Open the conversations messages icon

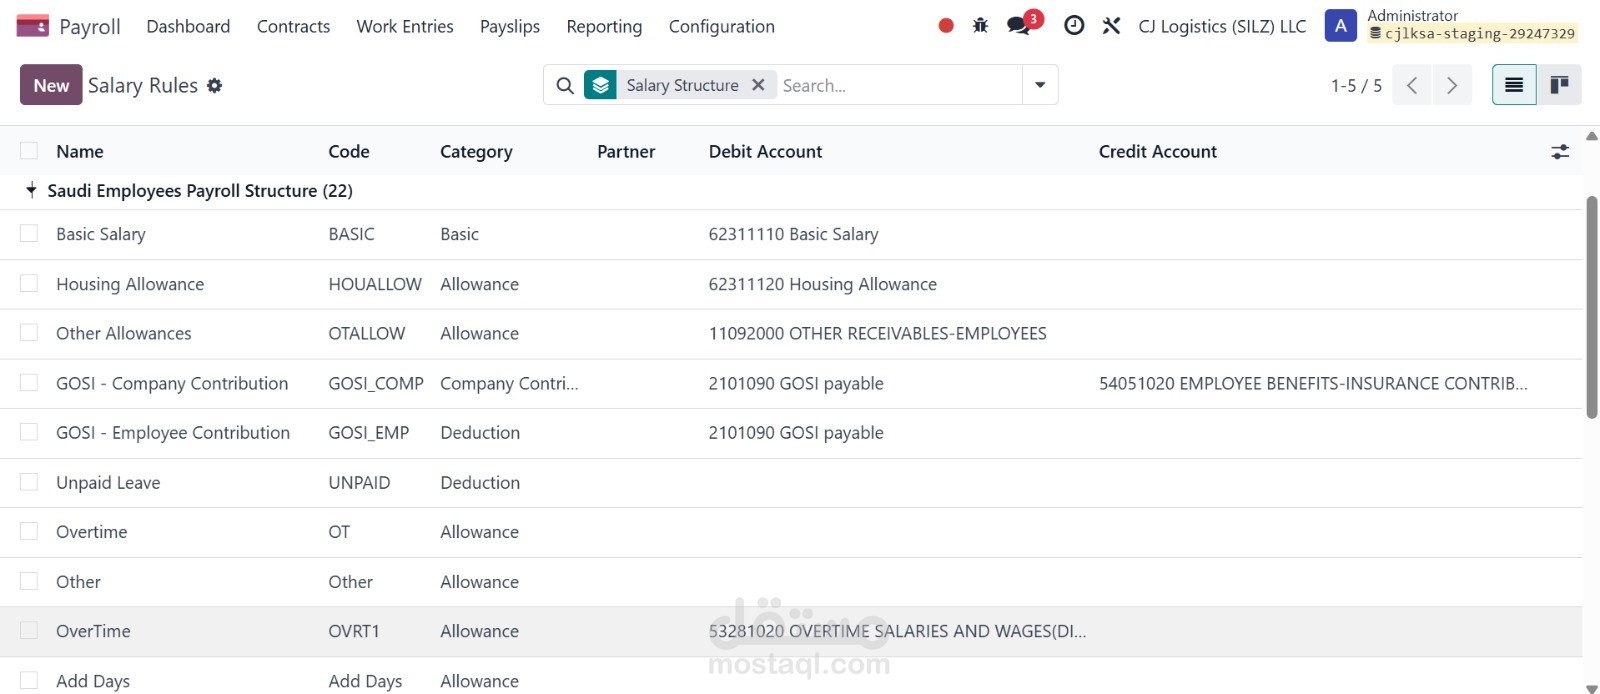pos(1019,26)
